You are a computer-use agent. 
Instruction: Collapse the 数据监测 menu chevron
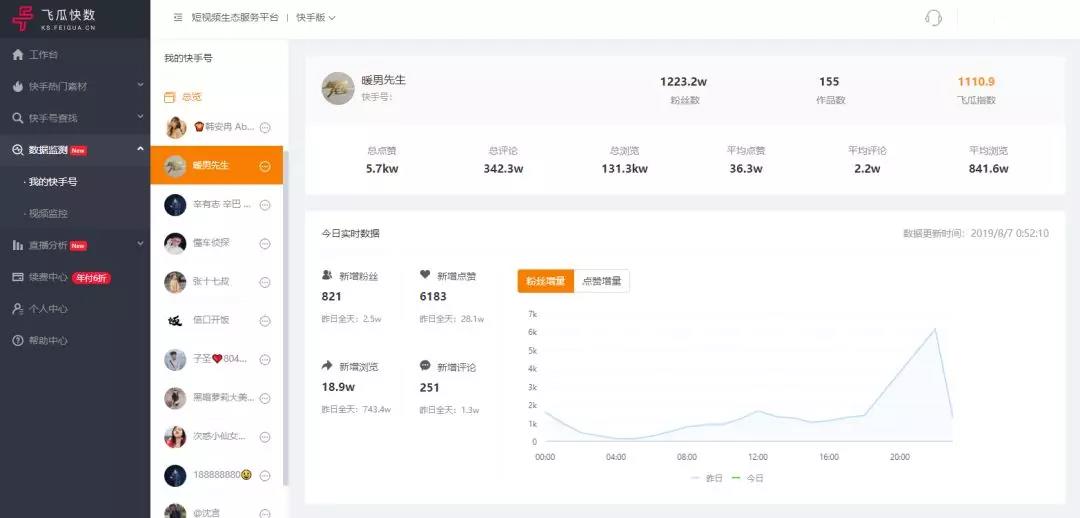(x=141, y=149)
